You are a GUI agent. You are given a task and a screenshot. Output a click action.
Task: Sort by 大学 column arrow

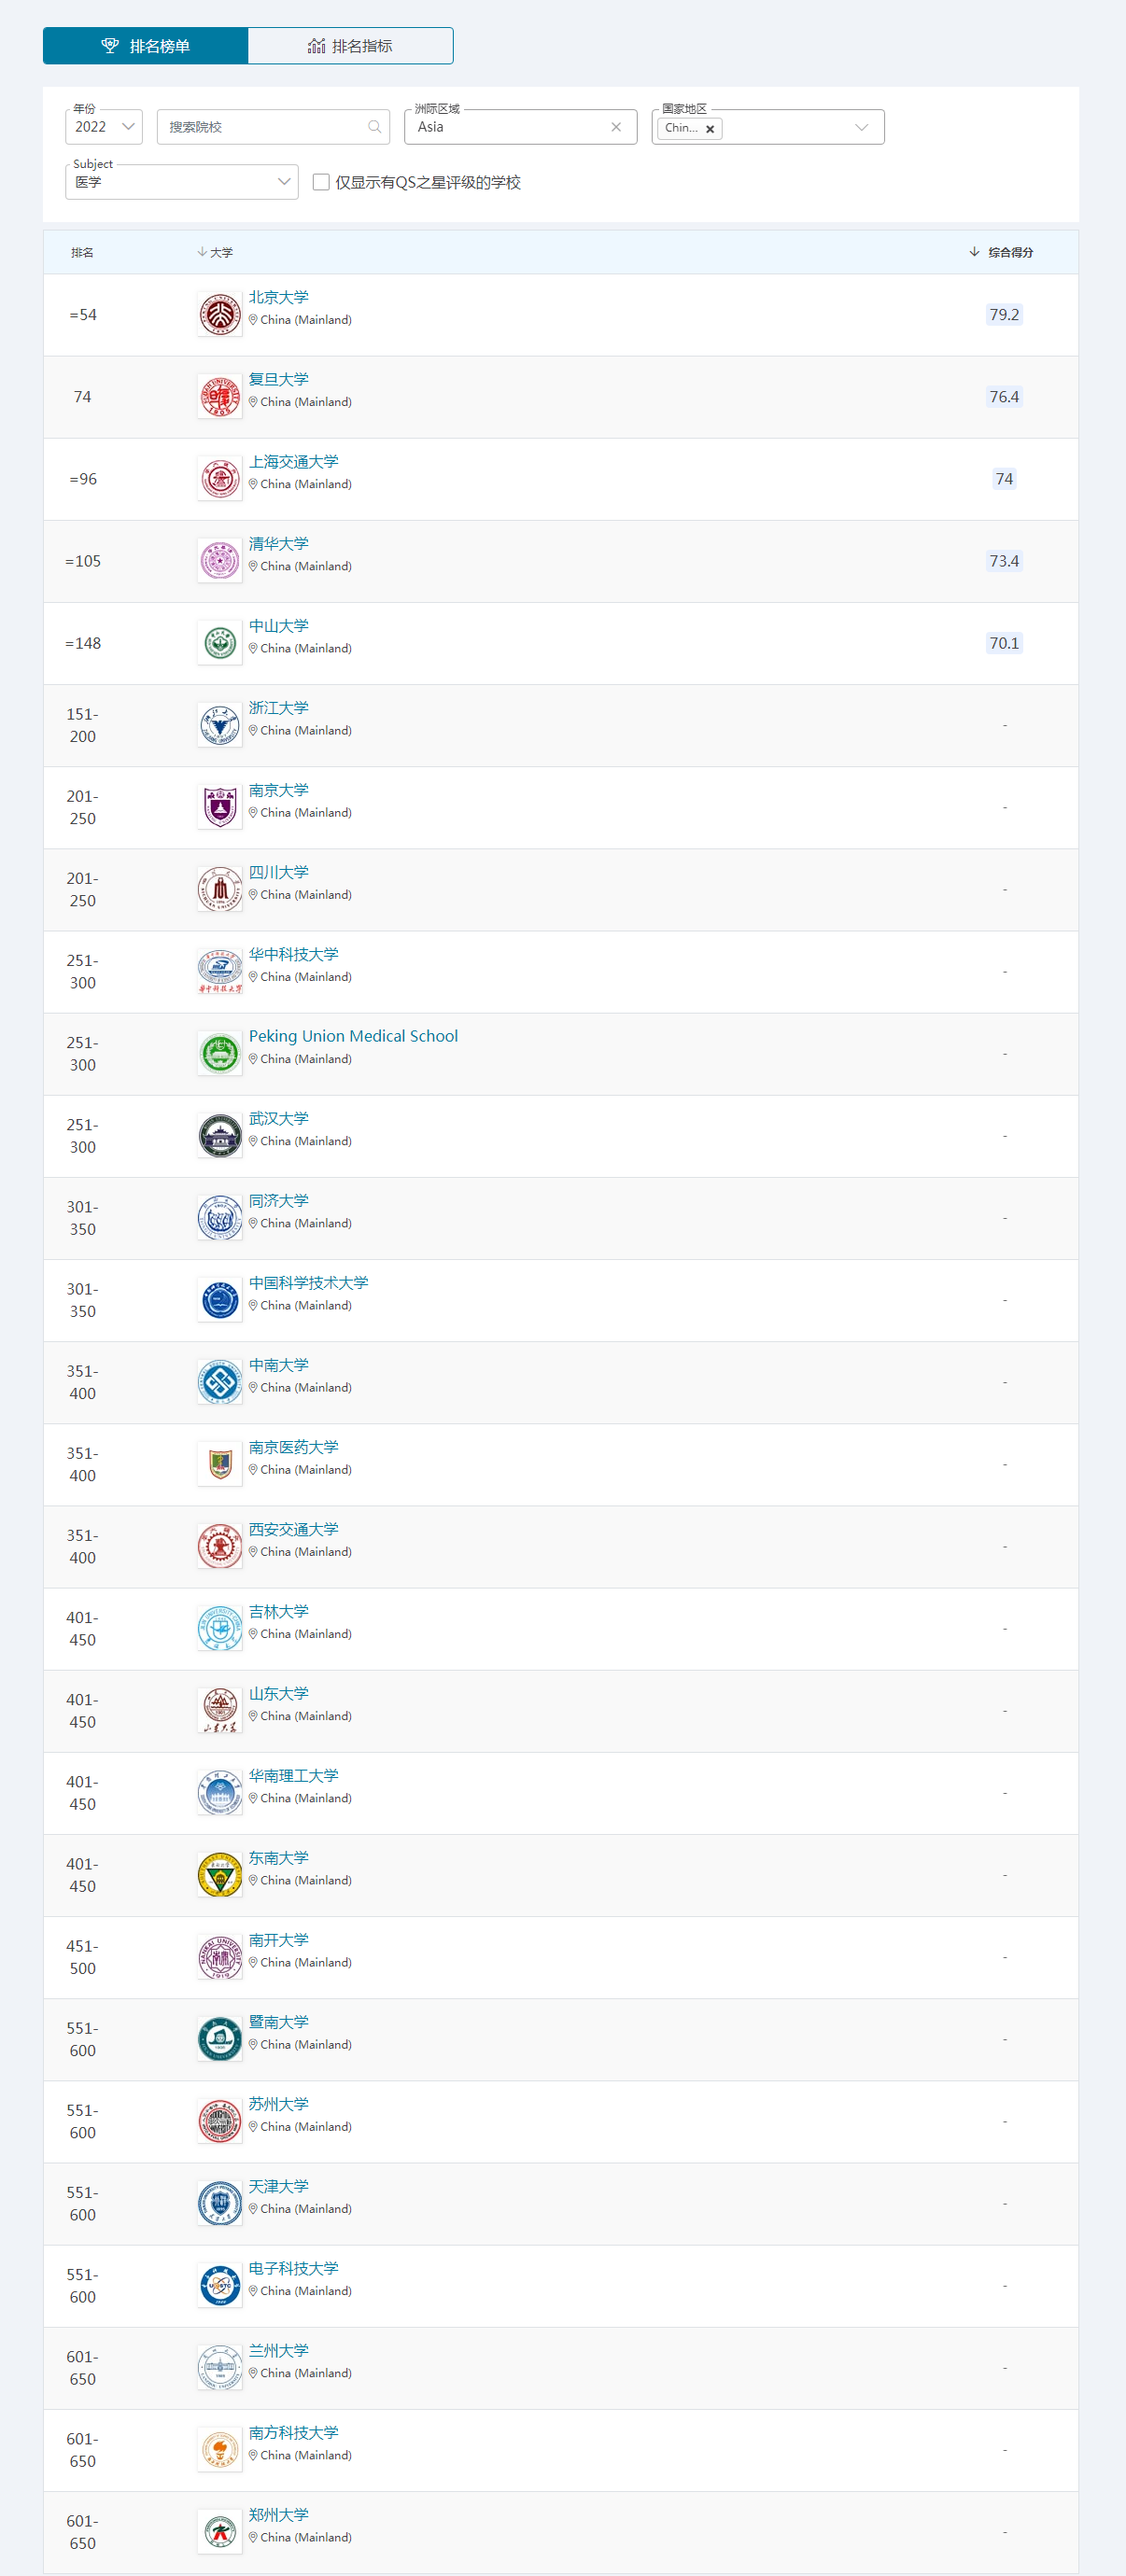coord(202,252)
